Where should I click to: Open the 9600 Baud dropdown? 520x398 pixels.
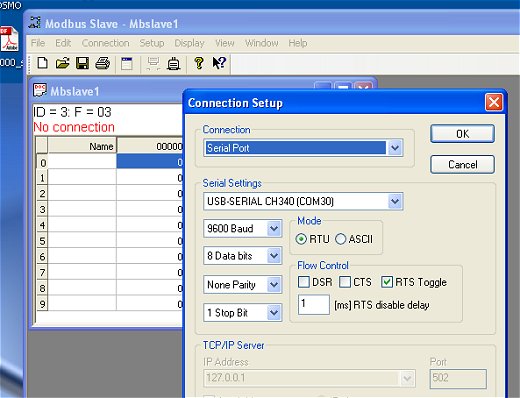[274, 228]
